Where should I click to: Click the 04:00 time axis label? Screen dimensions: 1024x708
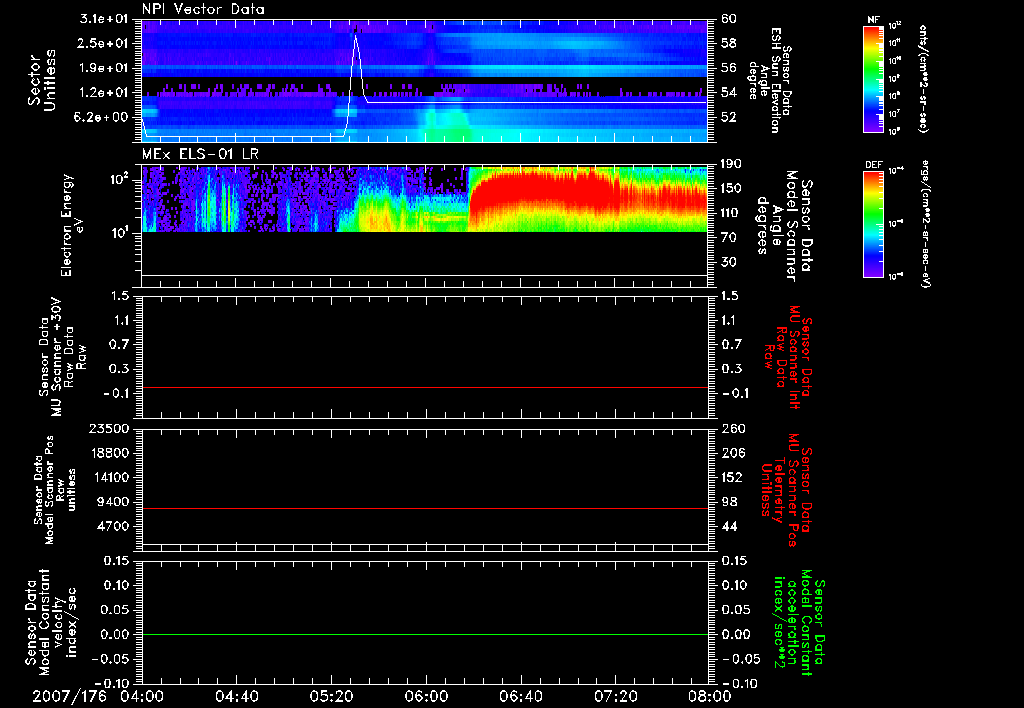[142, 696]
